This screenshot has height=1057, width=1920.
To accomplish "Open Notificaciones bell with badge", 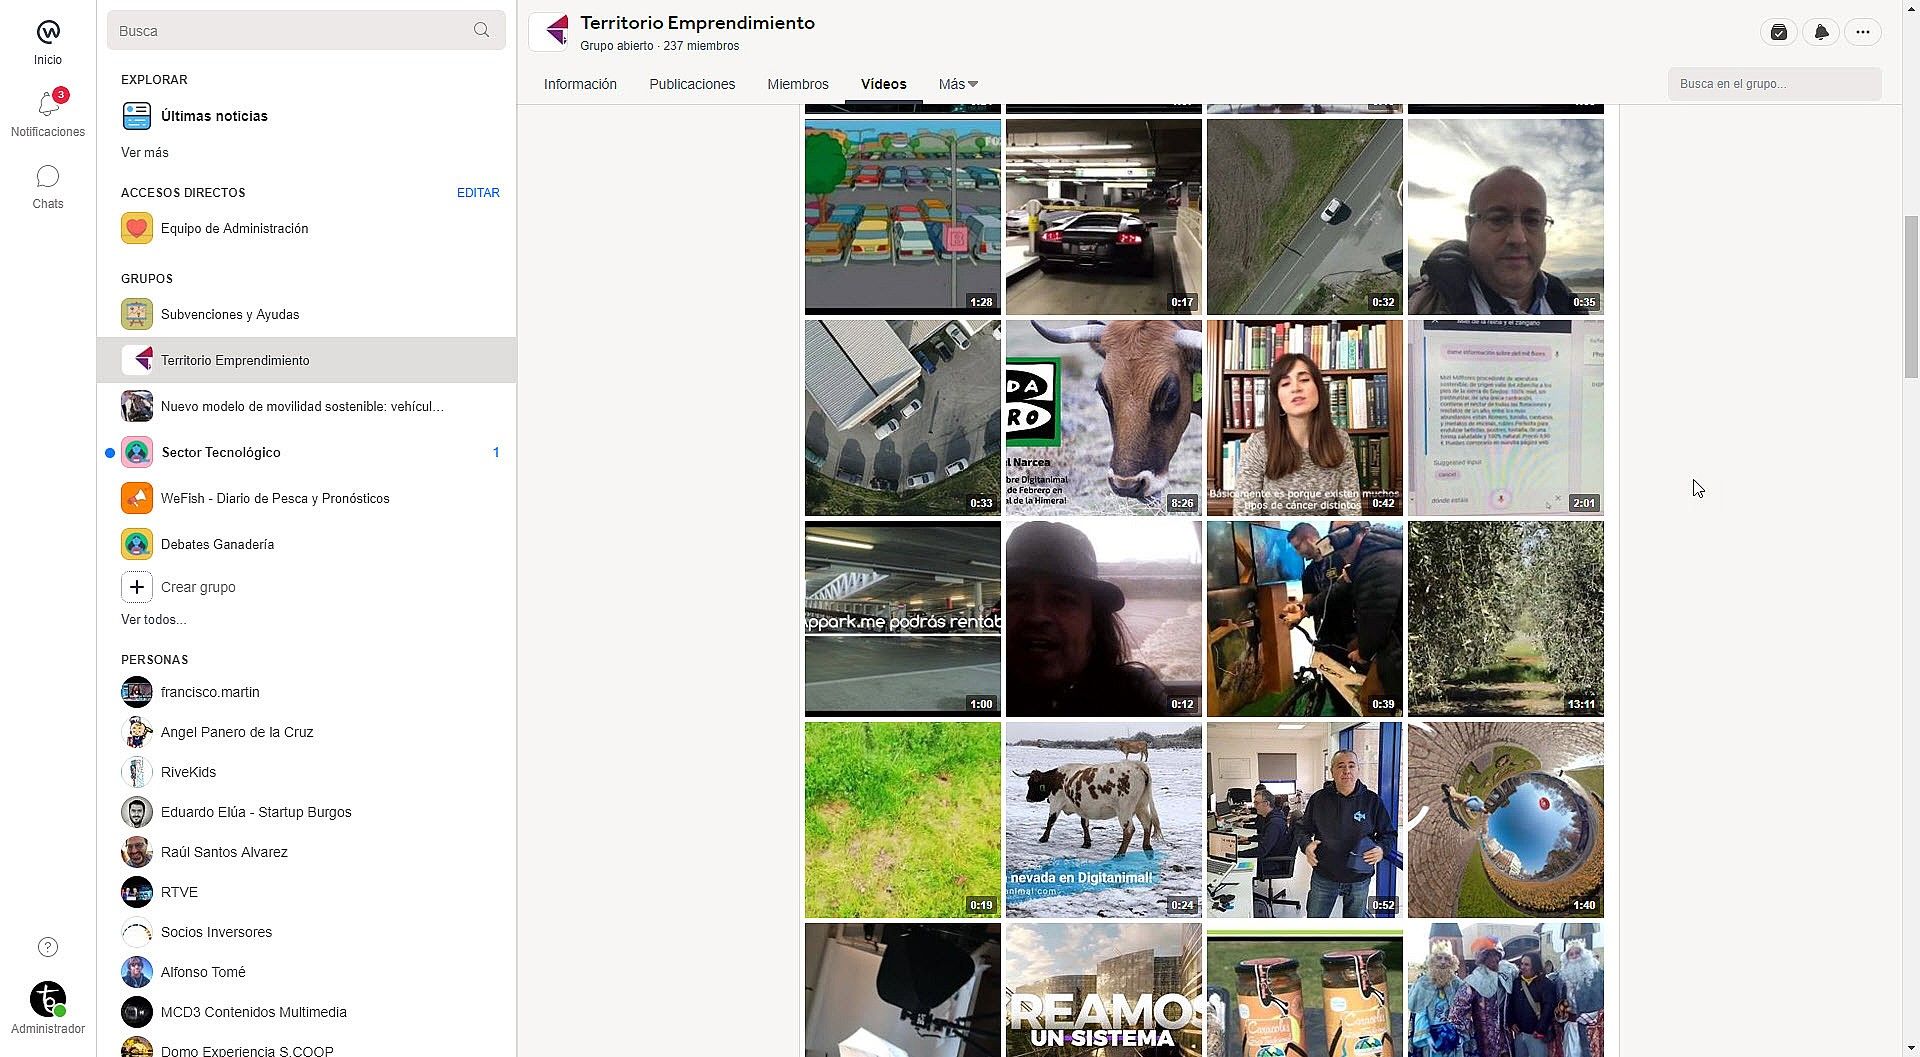I will 48,104.
